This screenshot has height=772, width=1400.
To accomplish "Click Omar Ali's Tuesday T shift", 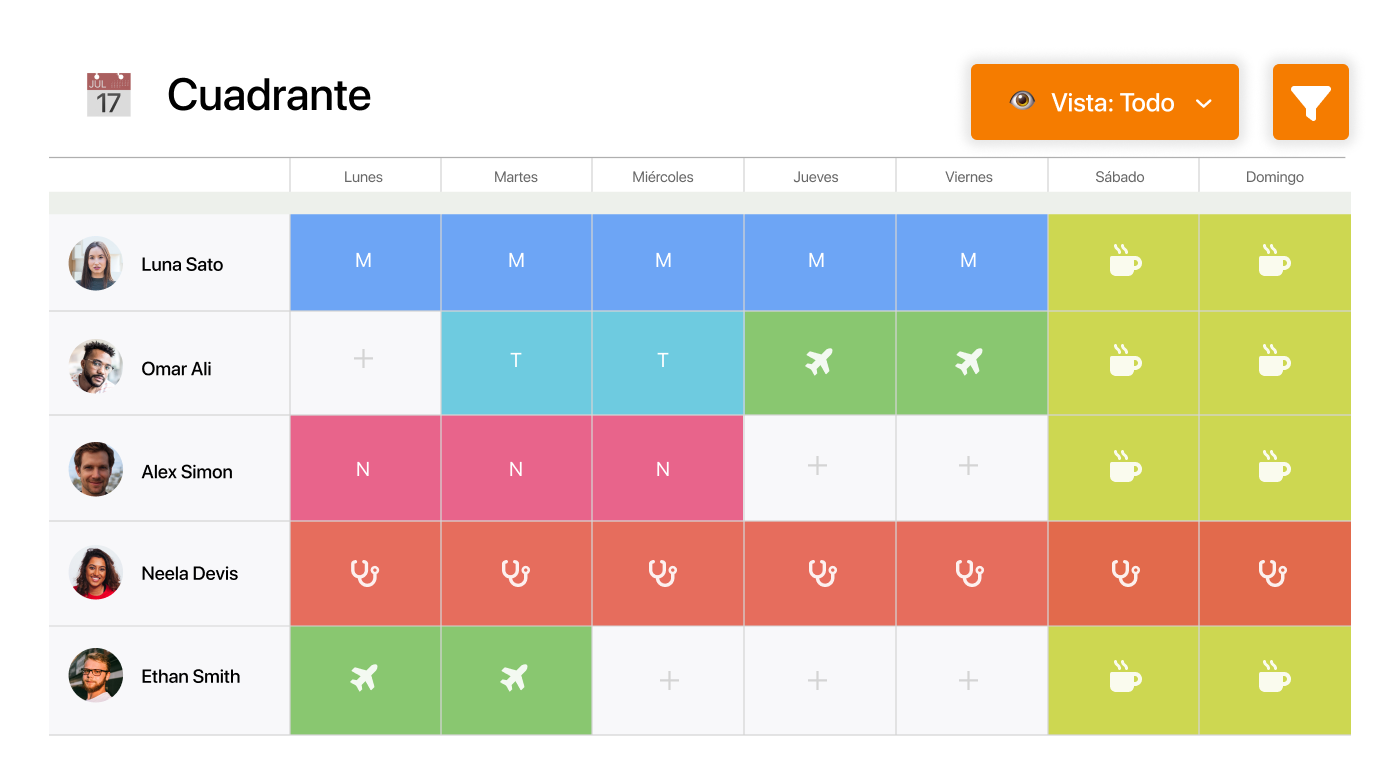I will tap(516, 361).
